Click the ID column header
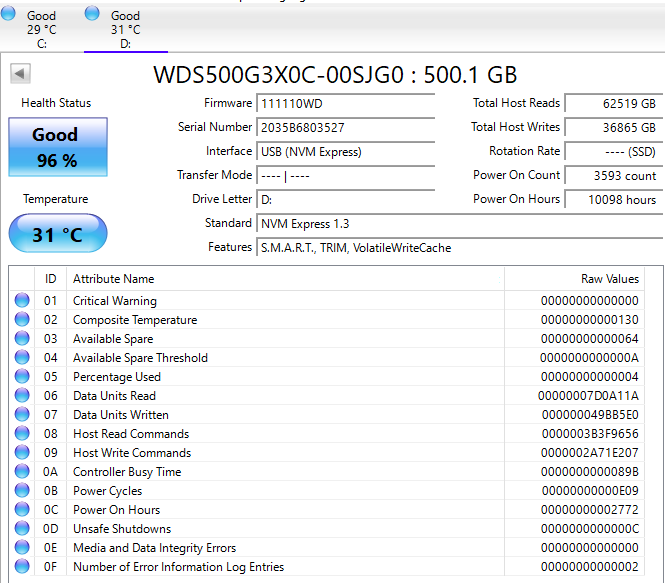Screen dimensions: 665x583 (50, 279)
